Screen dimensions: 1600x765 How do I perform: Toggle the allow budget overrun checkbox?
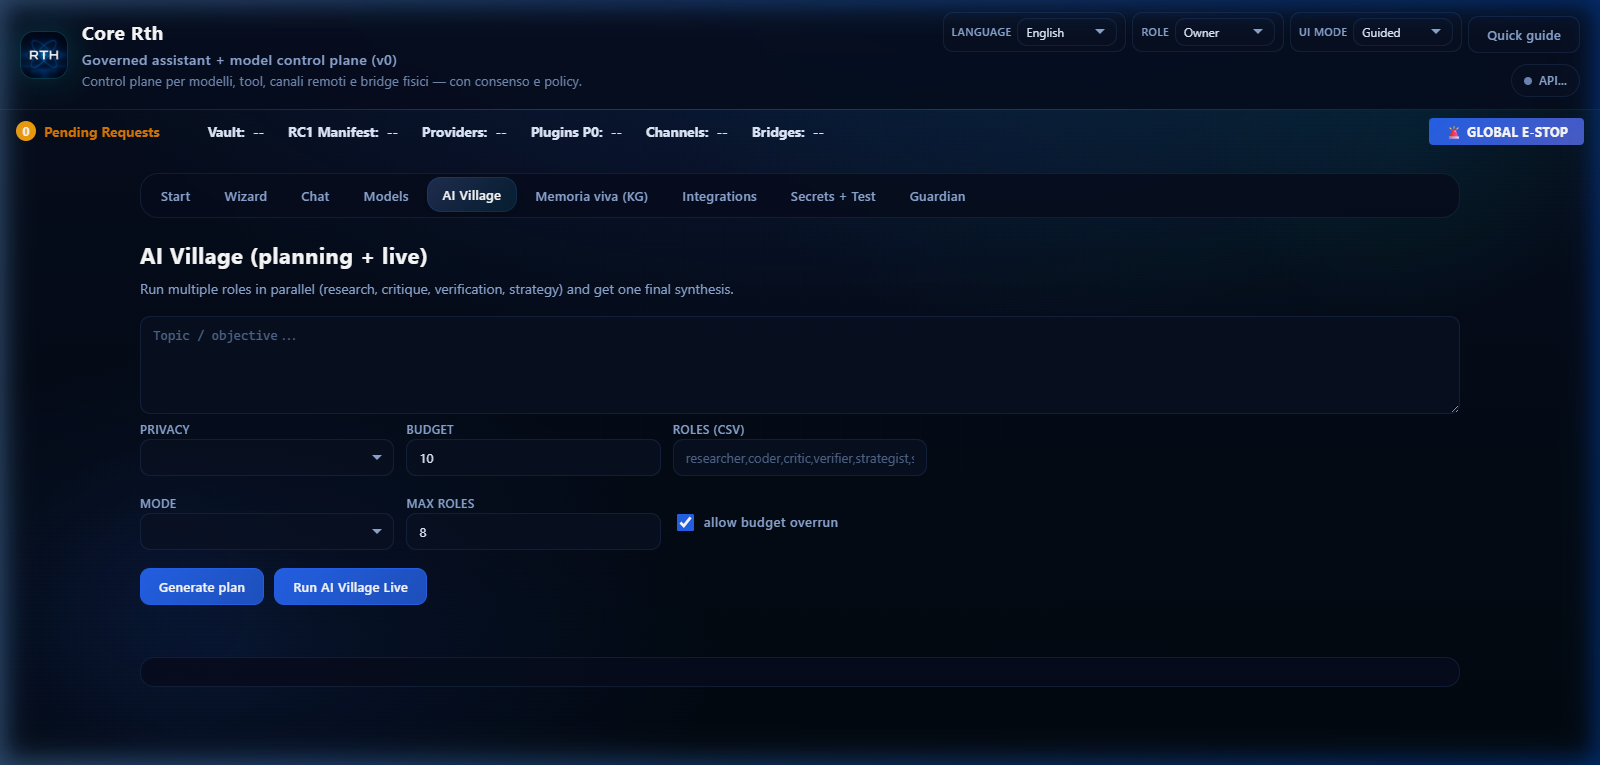[685, 522]
